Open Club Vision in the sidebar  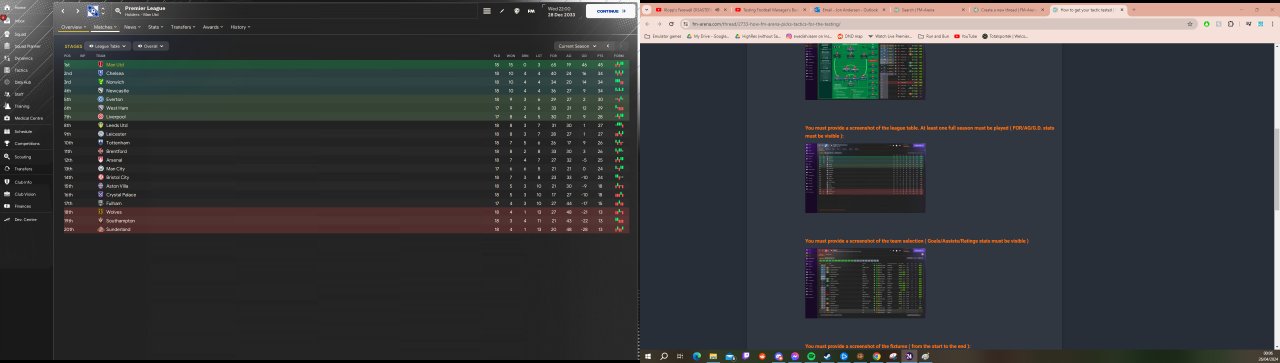point(20,194)
